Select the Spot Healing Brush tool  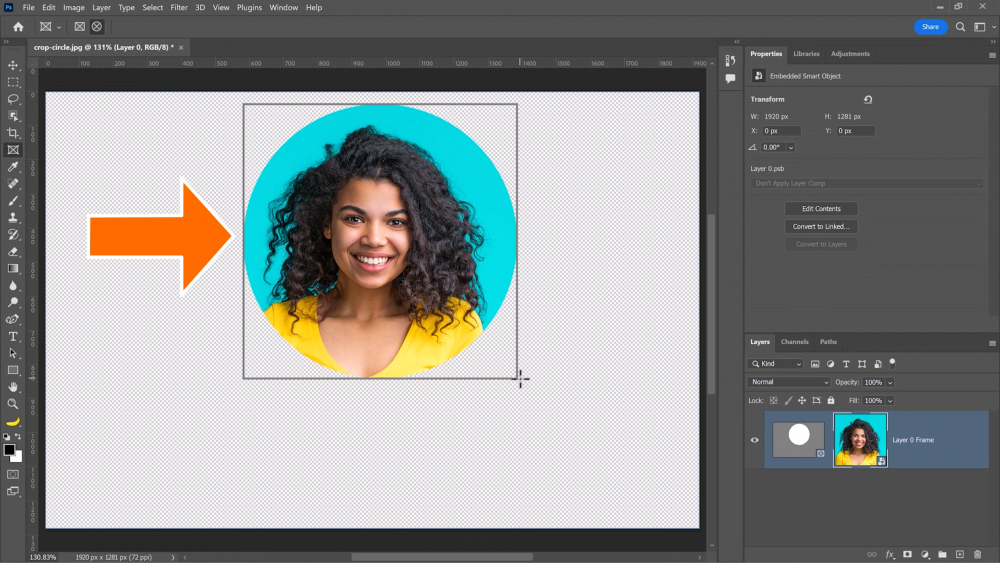click(13, 184)
